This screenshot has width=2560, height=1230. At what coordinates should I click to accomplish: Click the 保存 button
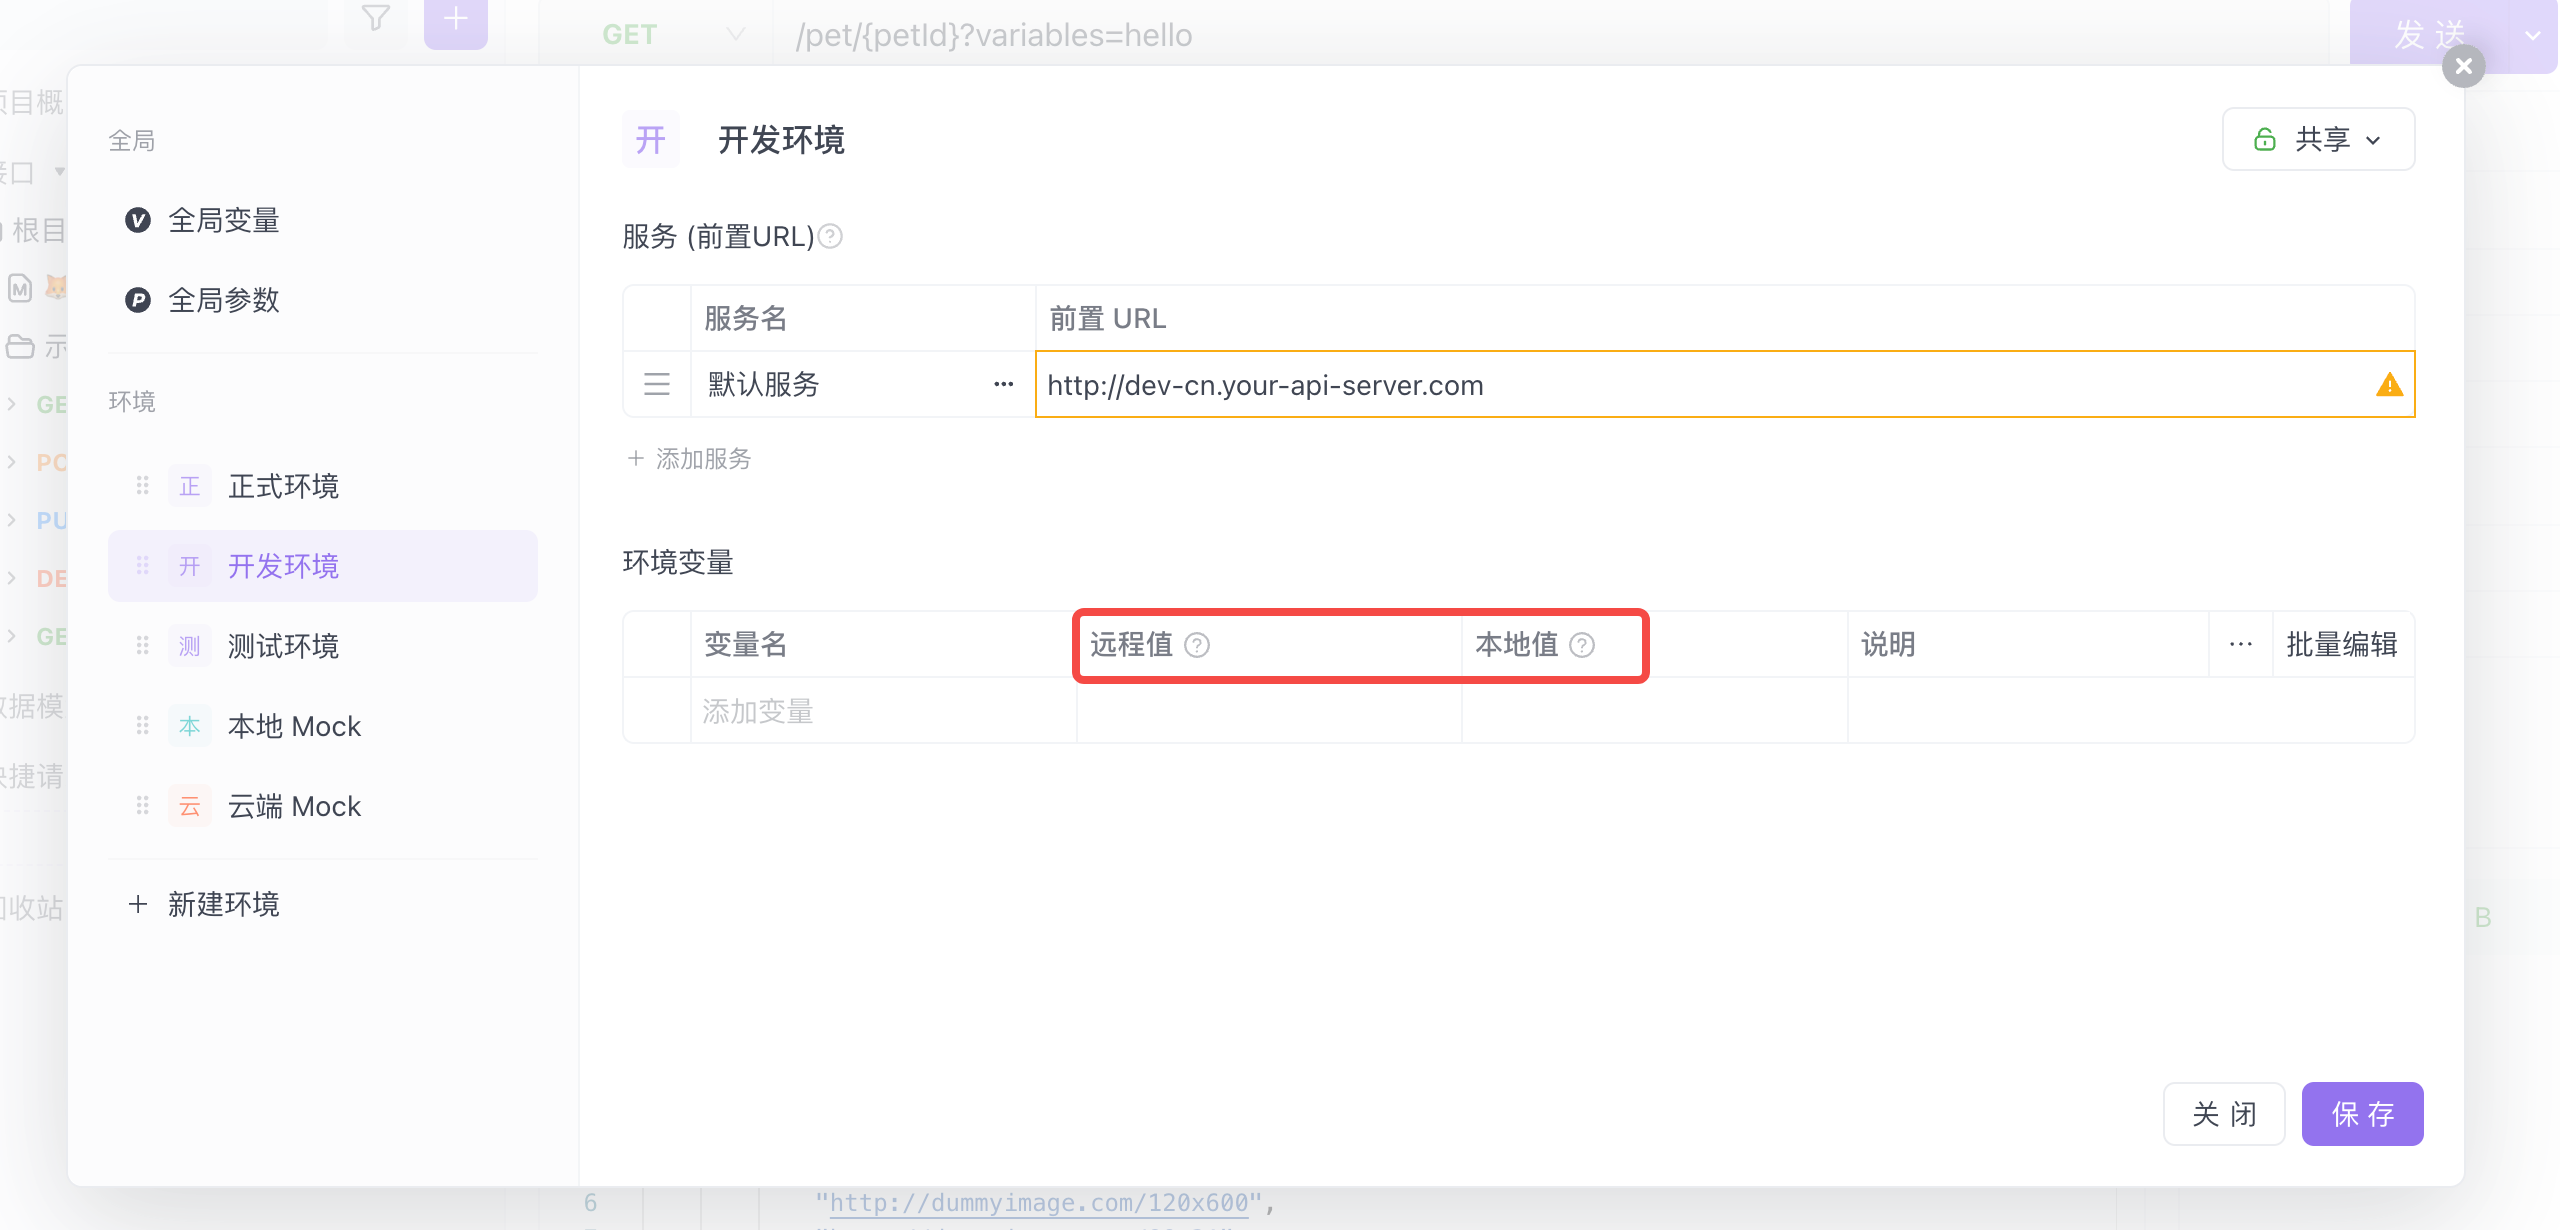(x=2362, y=1114)
